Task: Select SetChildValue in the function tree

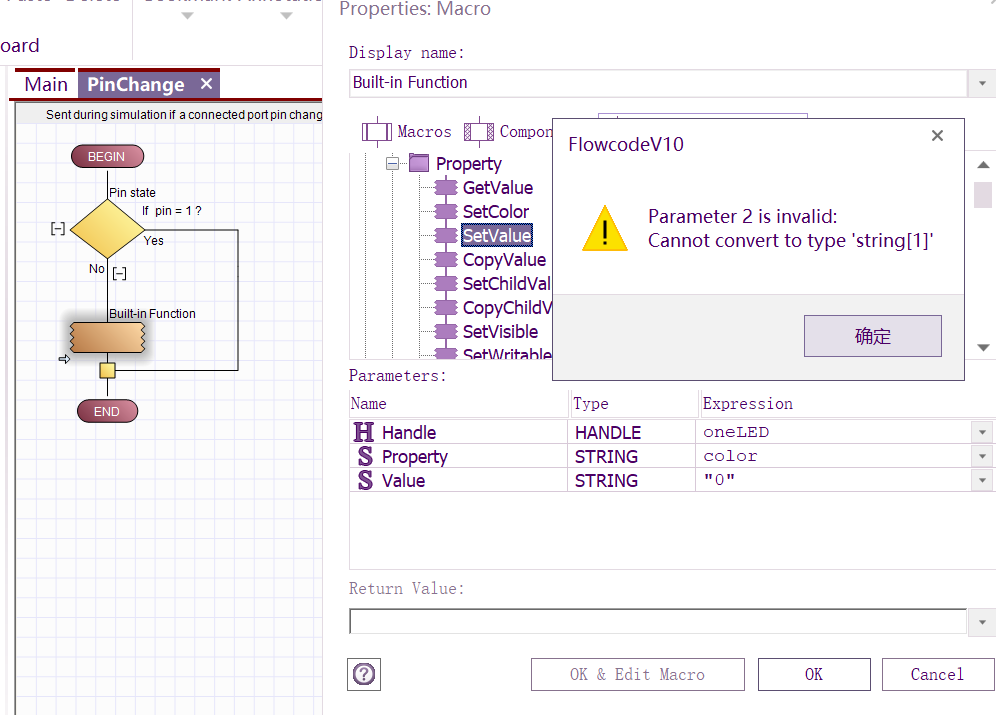Action: [x=507, y=284]
